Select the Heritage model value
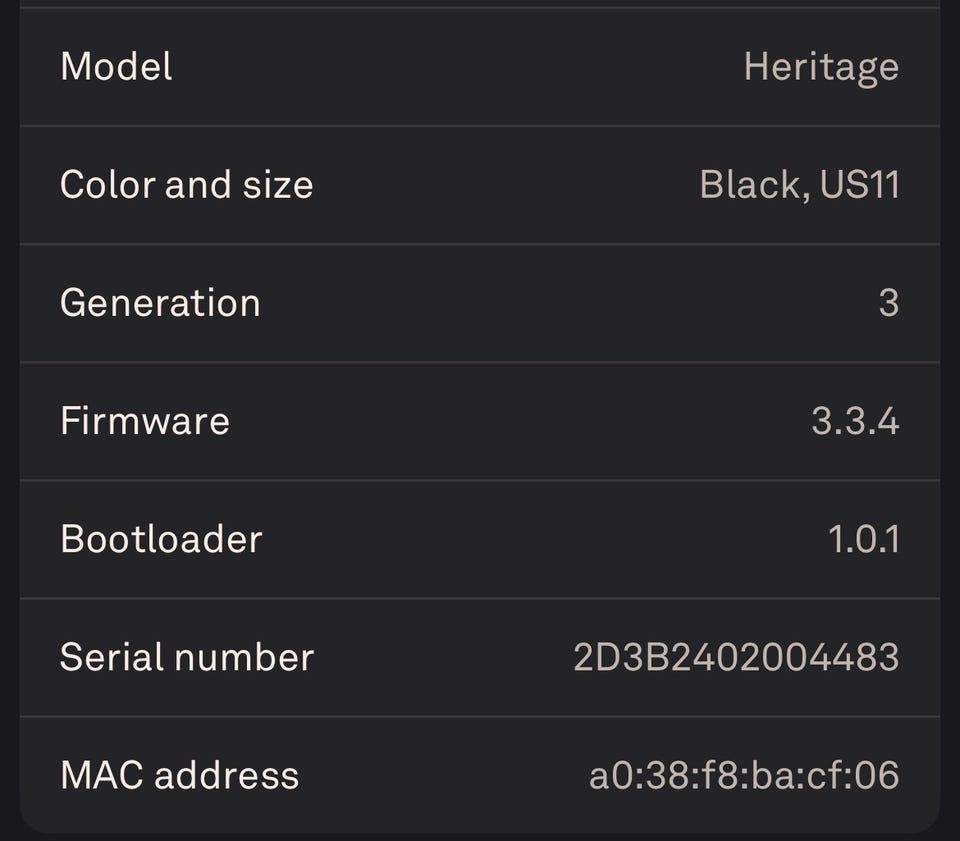The image size is (960, 841). (x=820, y=68)
